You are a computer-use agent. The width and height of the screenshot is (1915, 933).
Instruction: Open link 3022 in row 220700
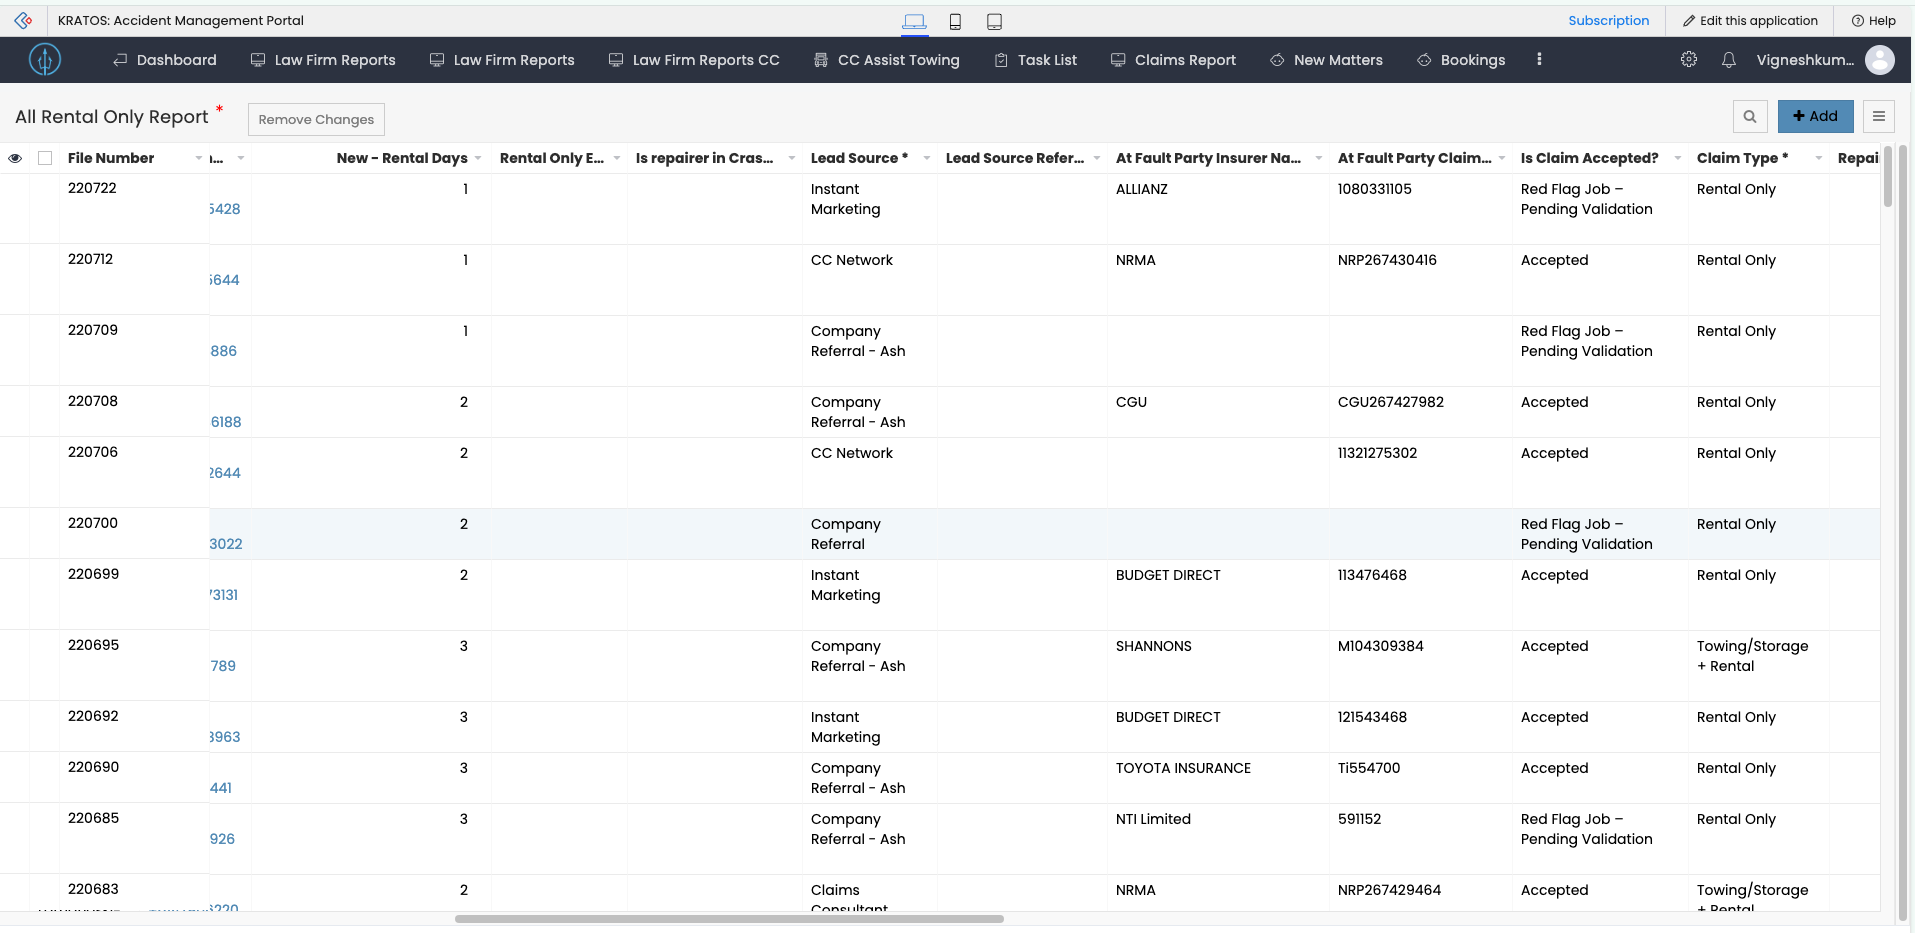point(226,544)
